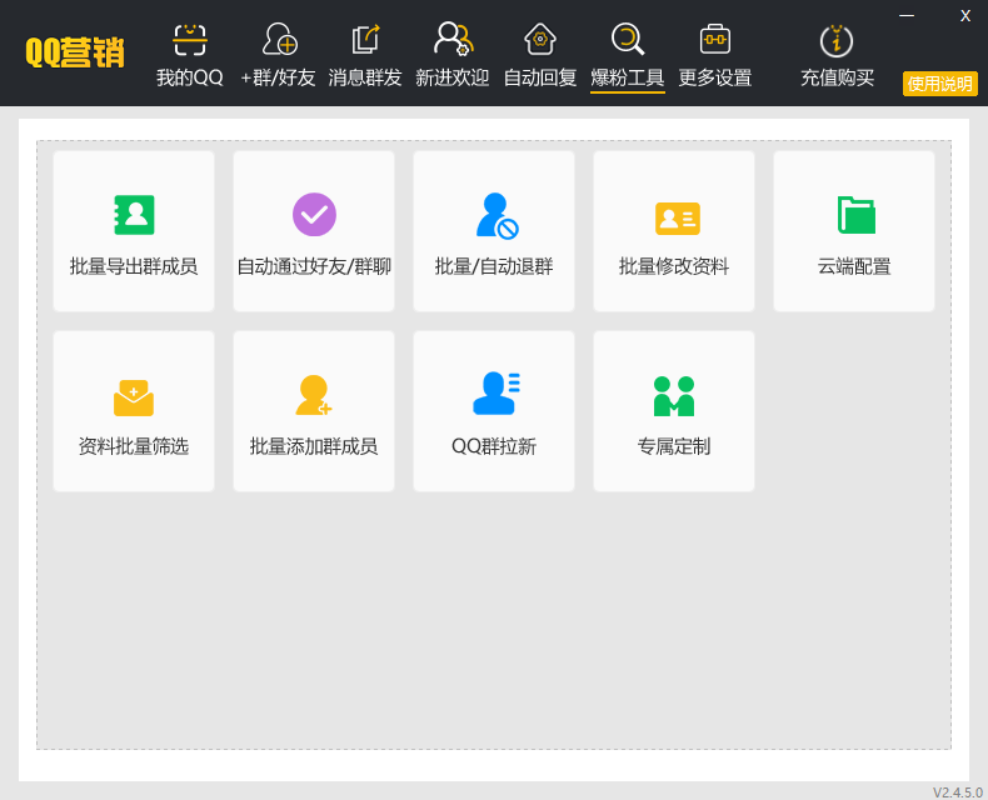Click the QQ营销 logo
This screenshot has width=988, height=800.
(75, 52)
